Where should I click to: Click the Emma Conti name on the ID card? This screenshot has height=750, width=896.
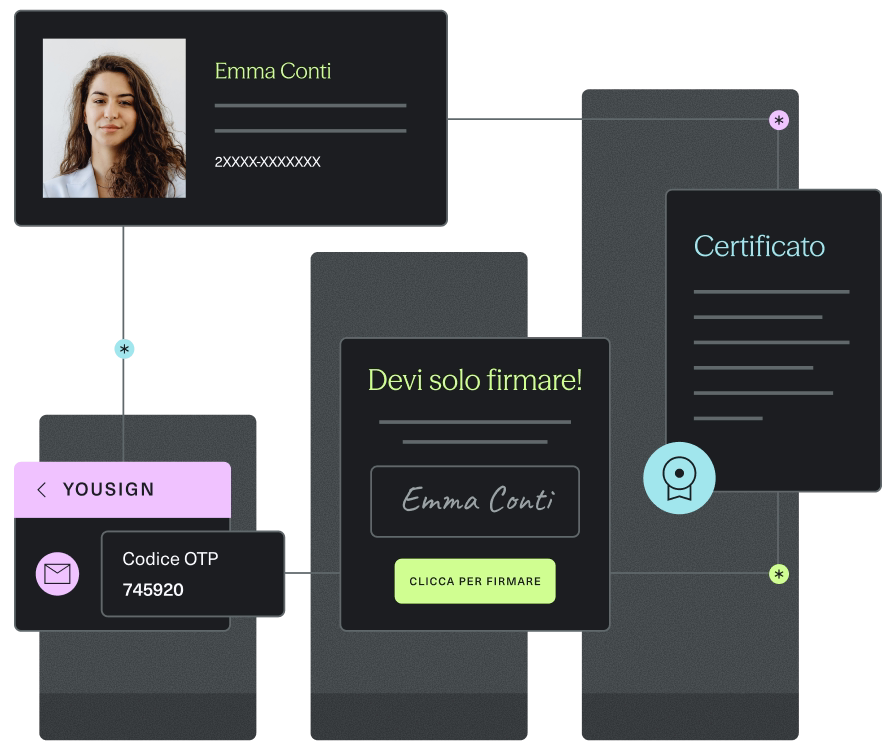click(x=273, y=71)
